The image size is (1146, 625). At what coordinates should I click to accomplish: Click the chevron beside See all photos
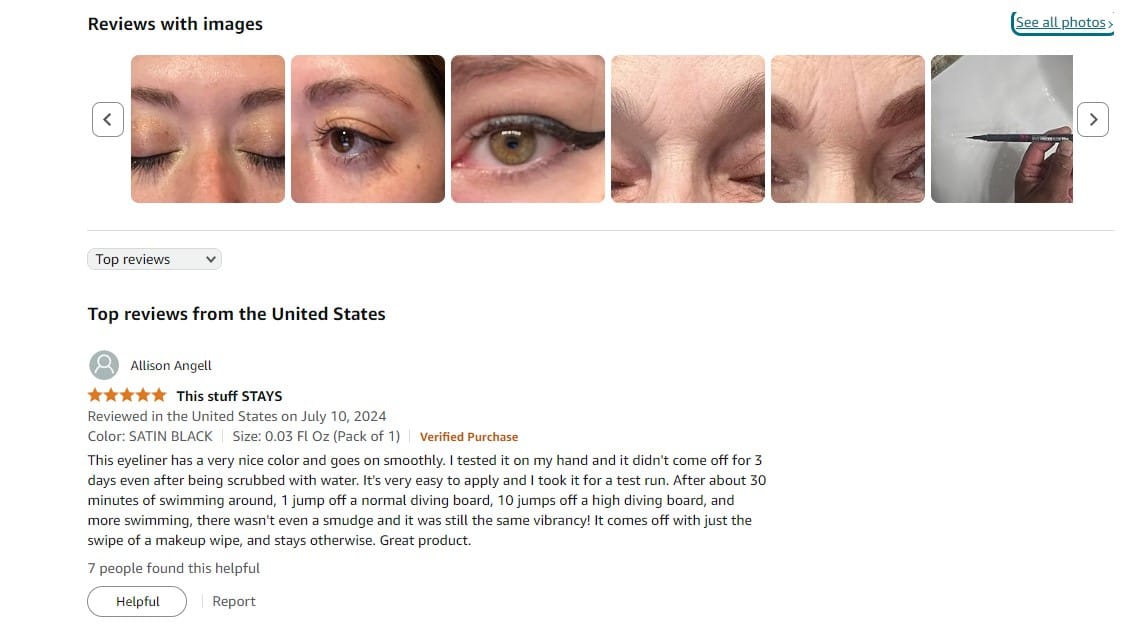coord(1110,24)
